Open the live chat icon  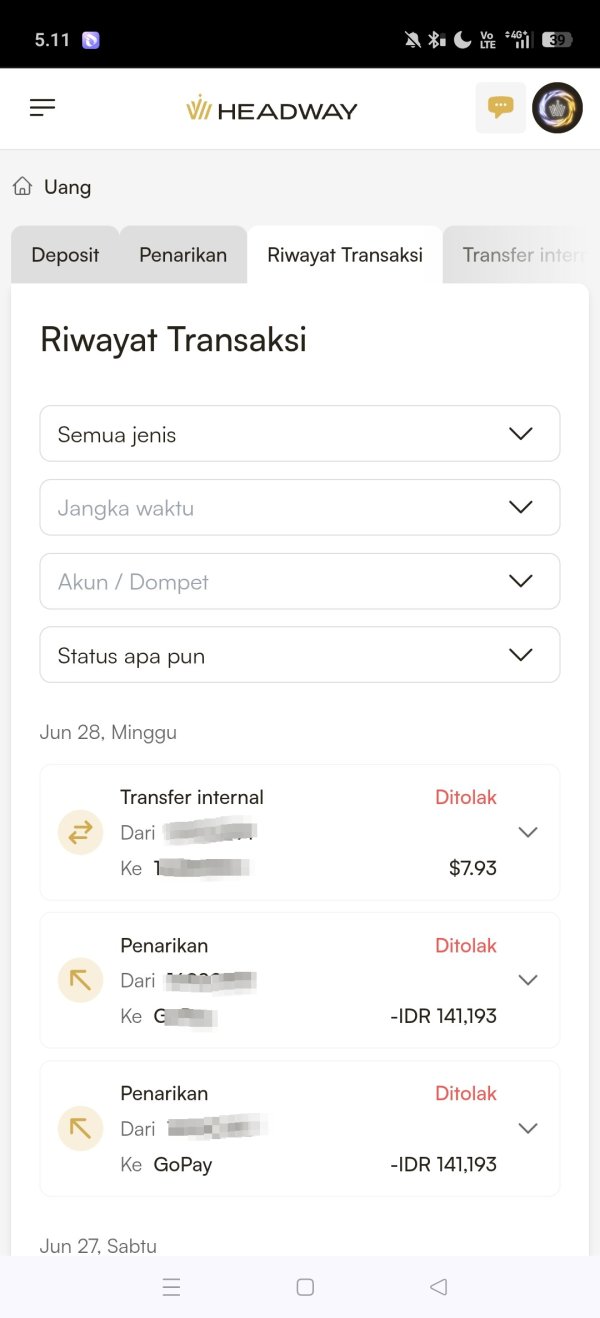point(500,108)
